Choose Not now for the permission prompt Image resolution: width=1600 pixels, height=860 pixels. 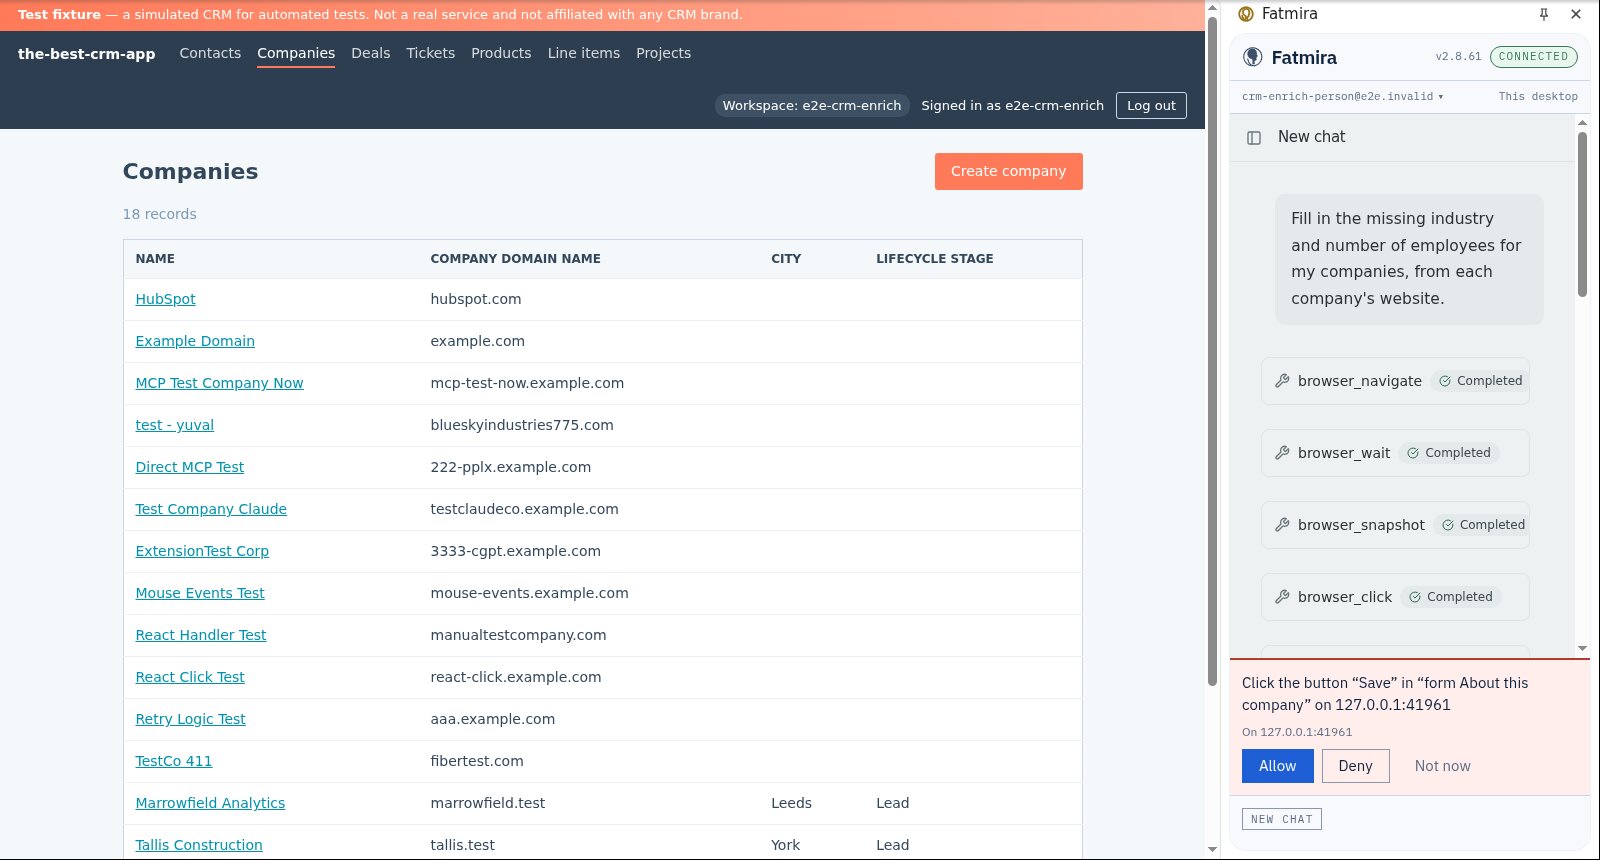(1442, 766)
